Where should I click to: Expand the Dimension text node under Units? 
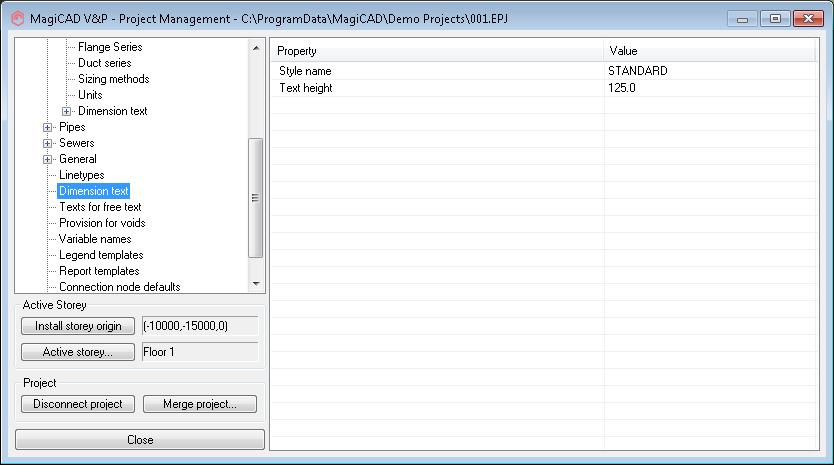(x=66, y=111)
